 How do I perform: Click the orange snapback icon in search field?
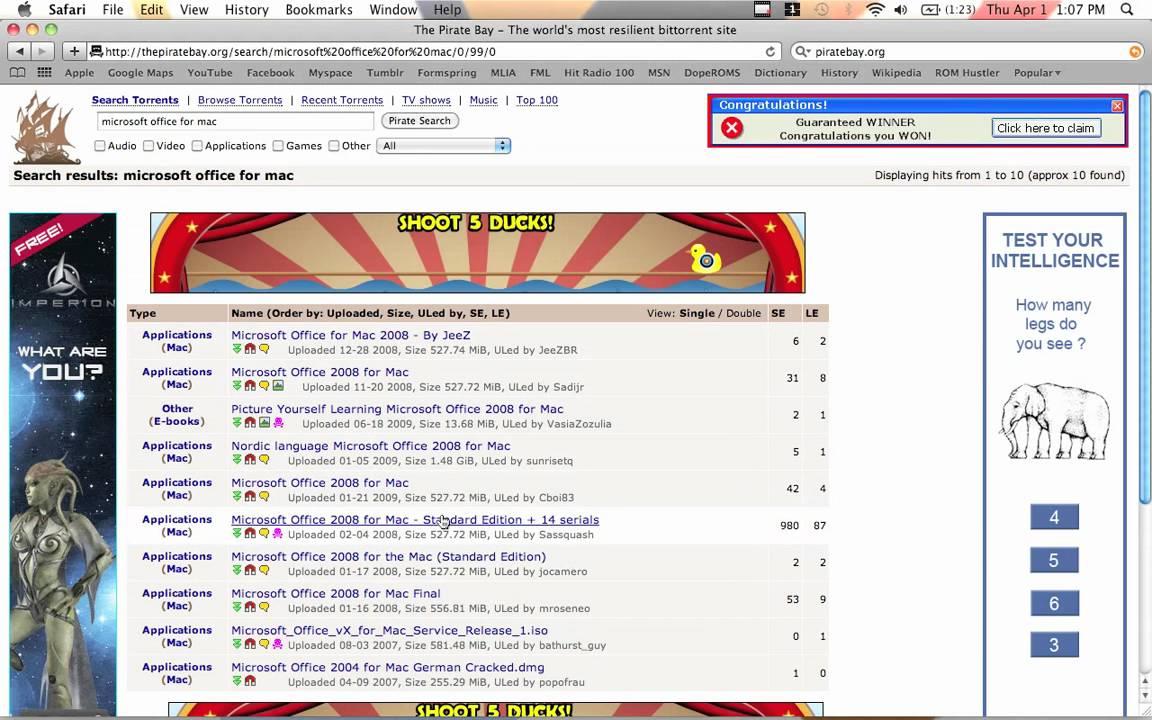click(1135, 51)
